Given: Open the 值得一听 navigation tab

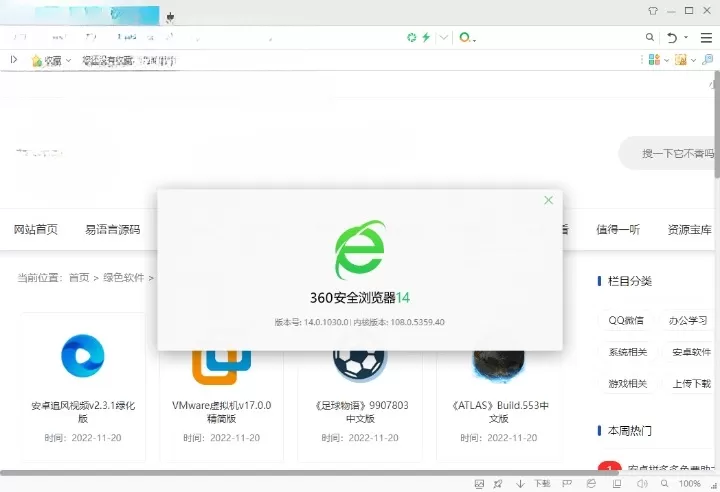Looking at the screenshot, I should pos(618,229).
